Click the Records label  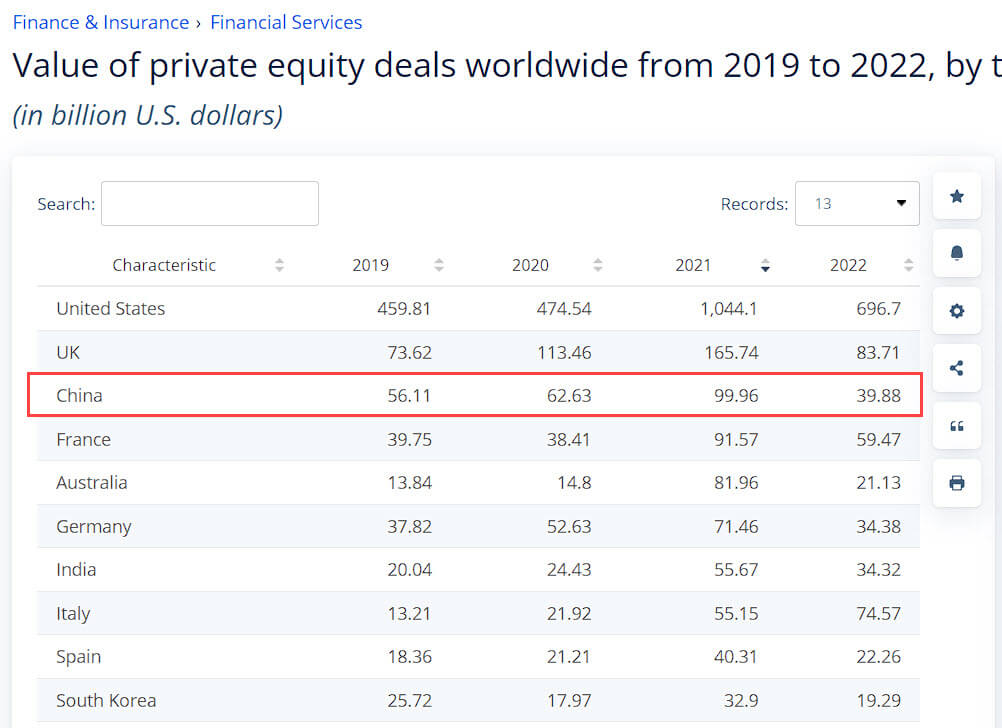754,204
